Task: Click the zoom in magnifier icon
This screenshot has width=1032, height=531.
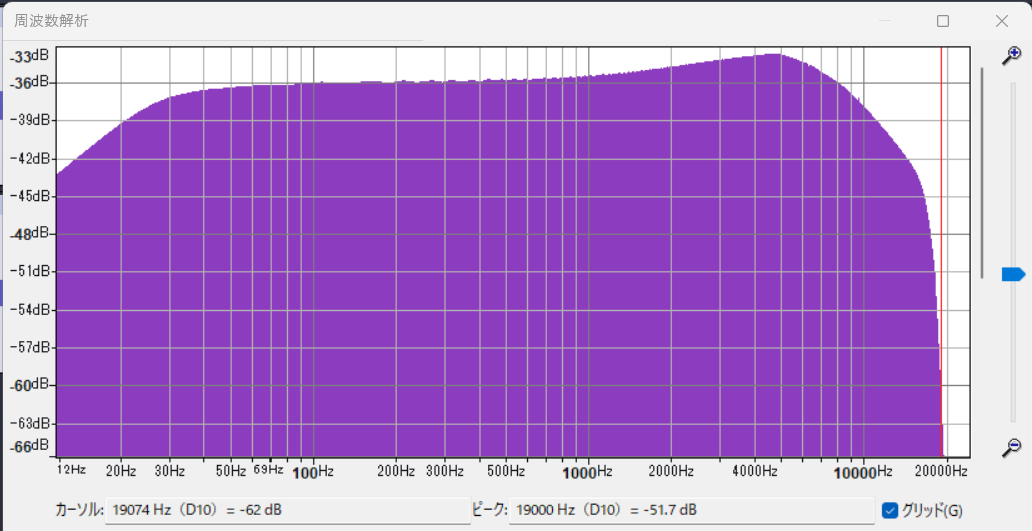Action: coord(1012,55)
